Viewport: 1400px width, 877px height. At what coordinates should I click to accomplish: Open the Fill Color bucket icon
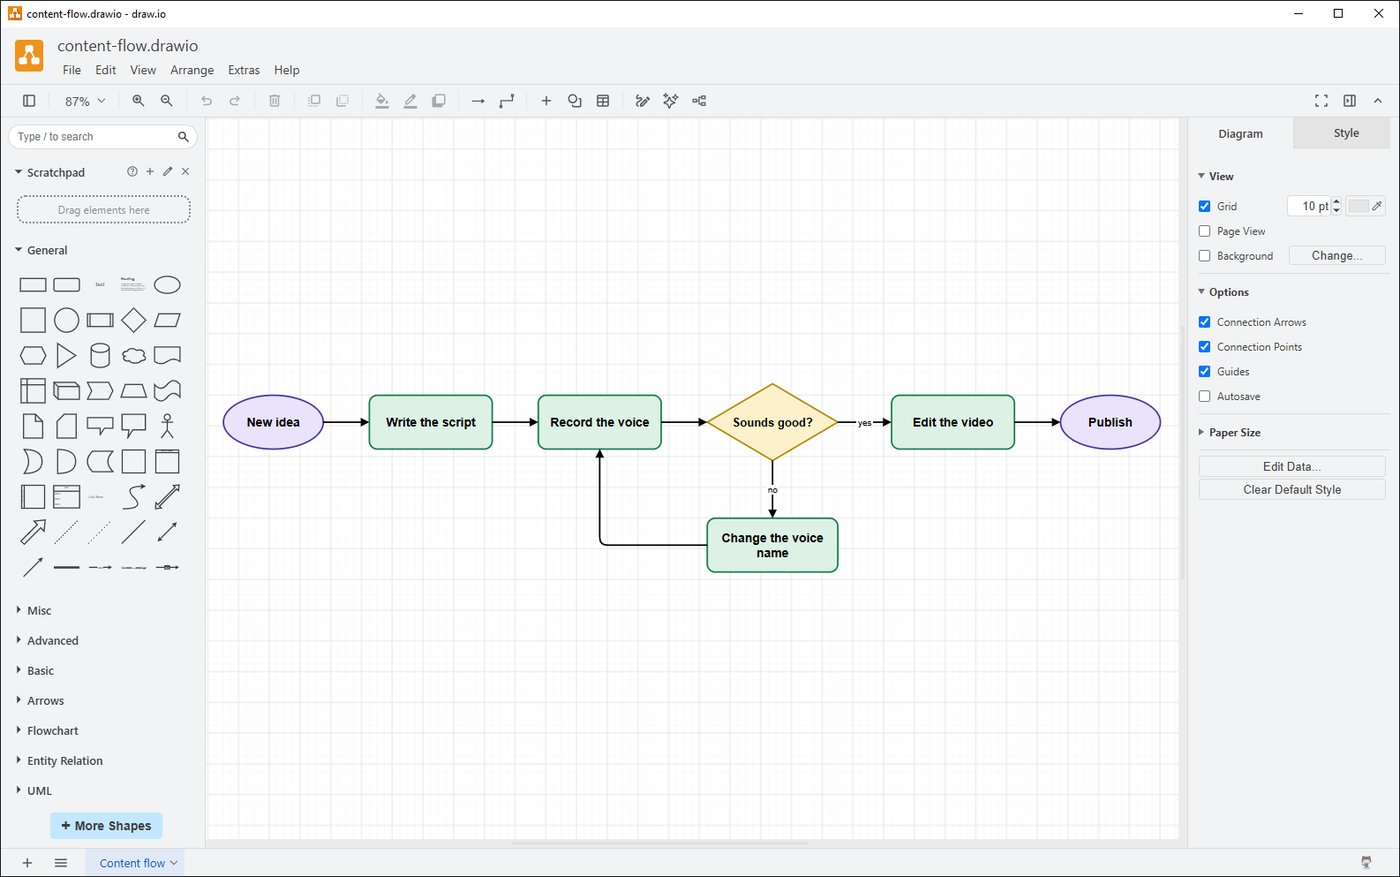[x=382, y=101]
